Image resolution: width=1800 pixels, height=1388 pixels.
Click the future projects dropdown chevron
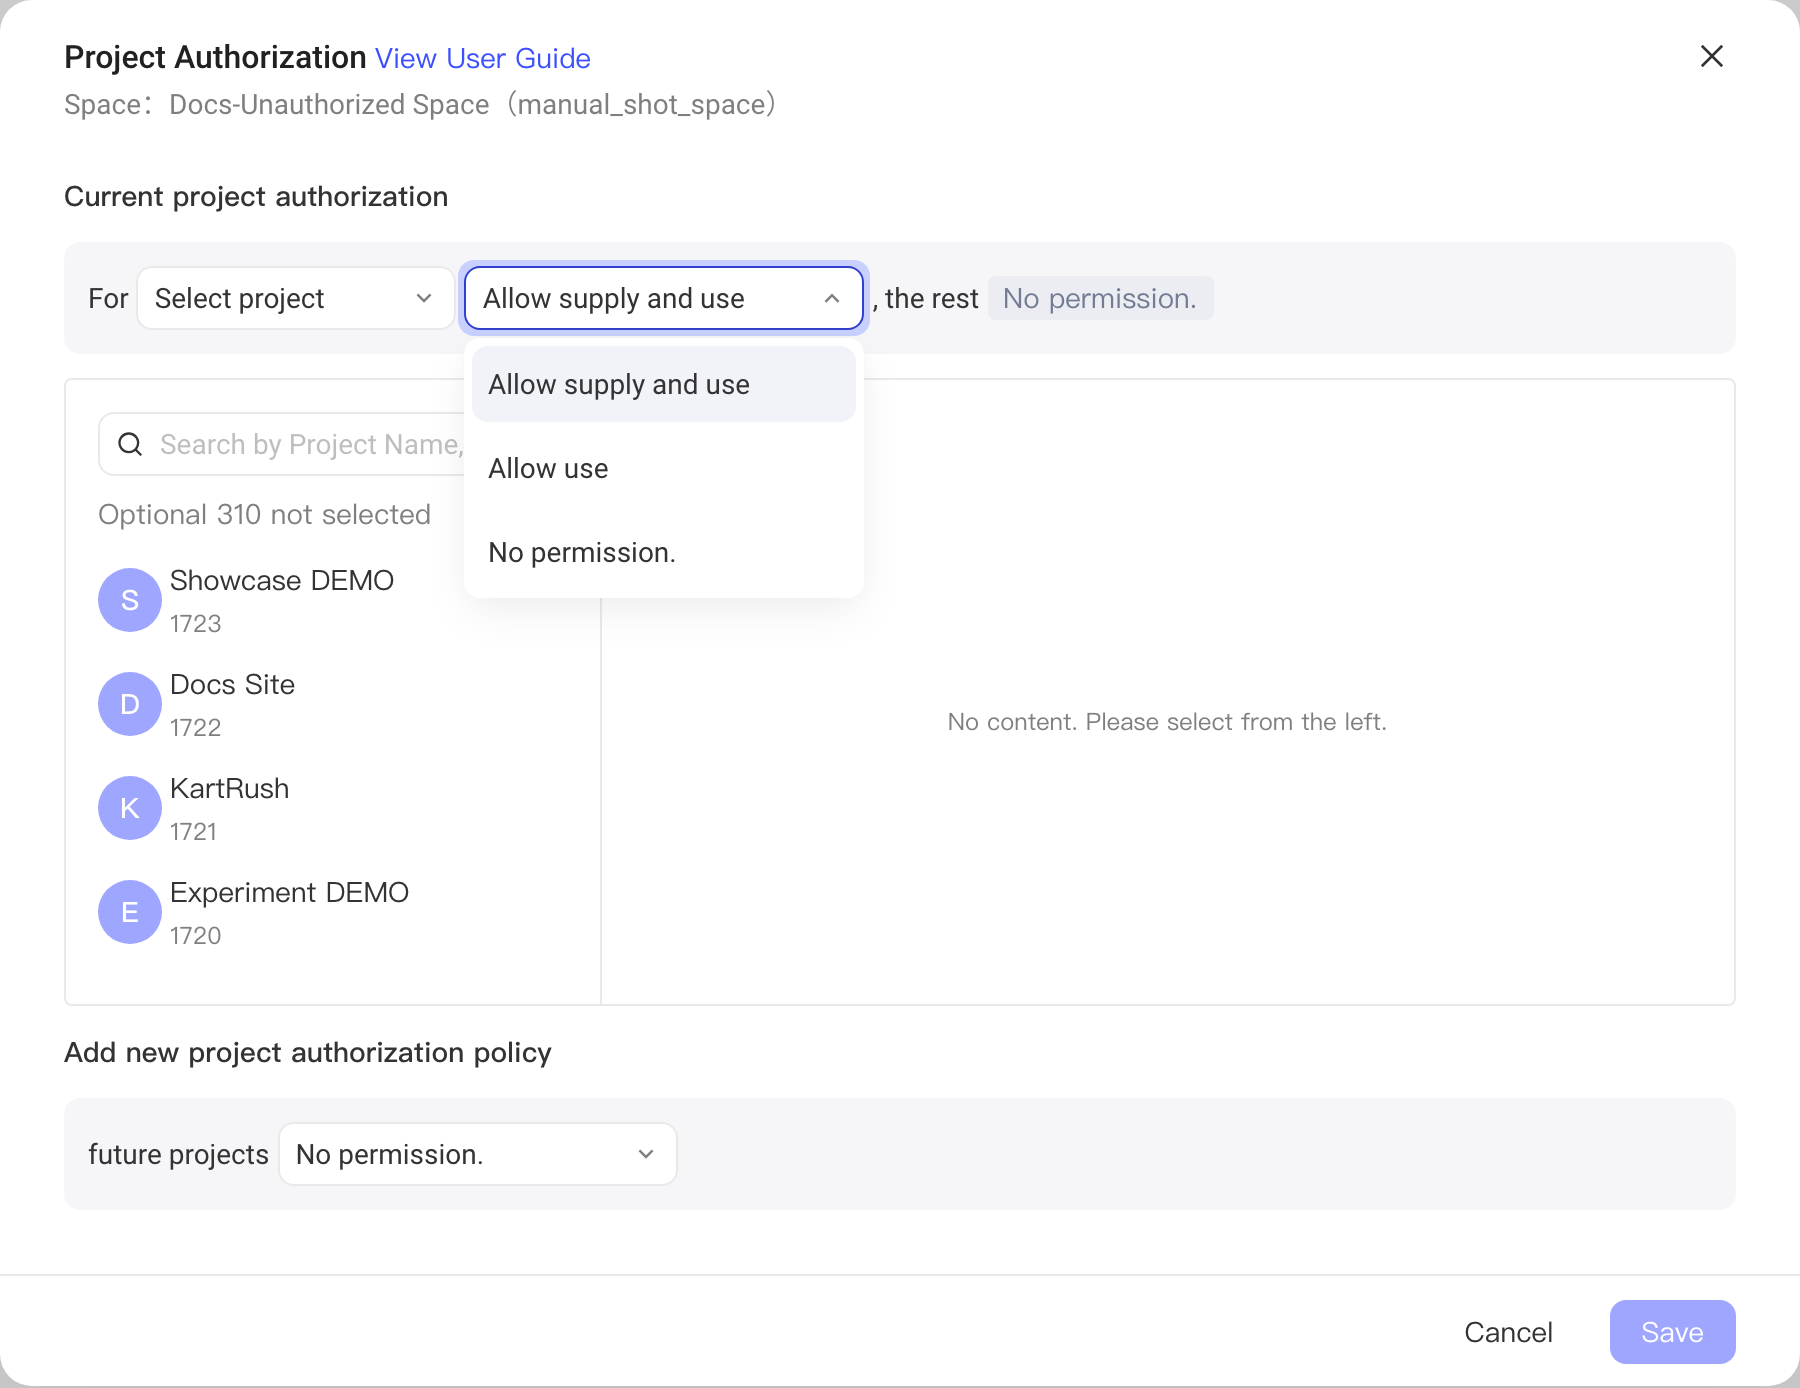[646, 1154]
